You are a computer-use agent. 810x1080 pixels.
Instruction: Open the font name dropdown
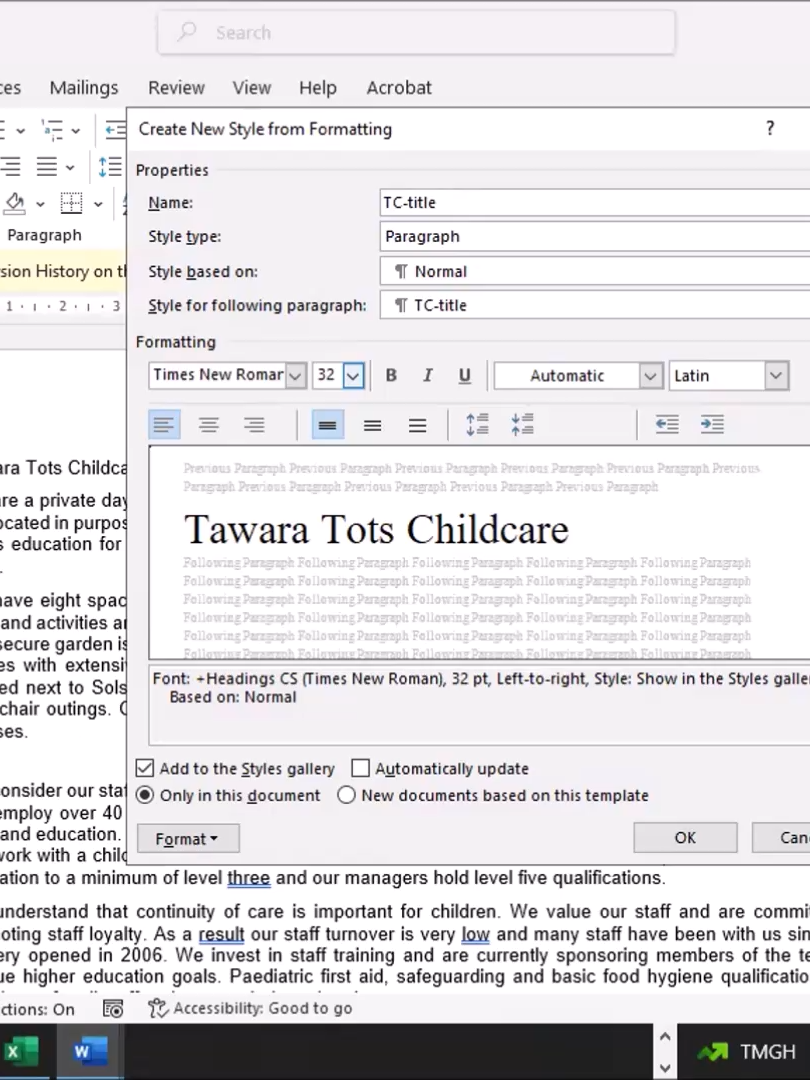(x=295, y=375)
